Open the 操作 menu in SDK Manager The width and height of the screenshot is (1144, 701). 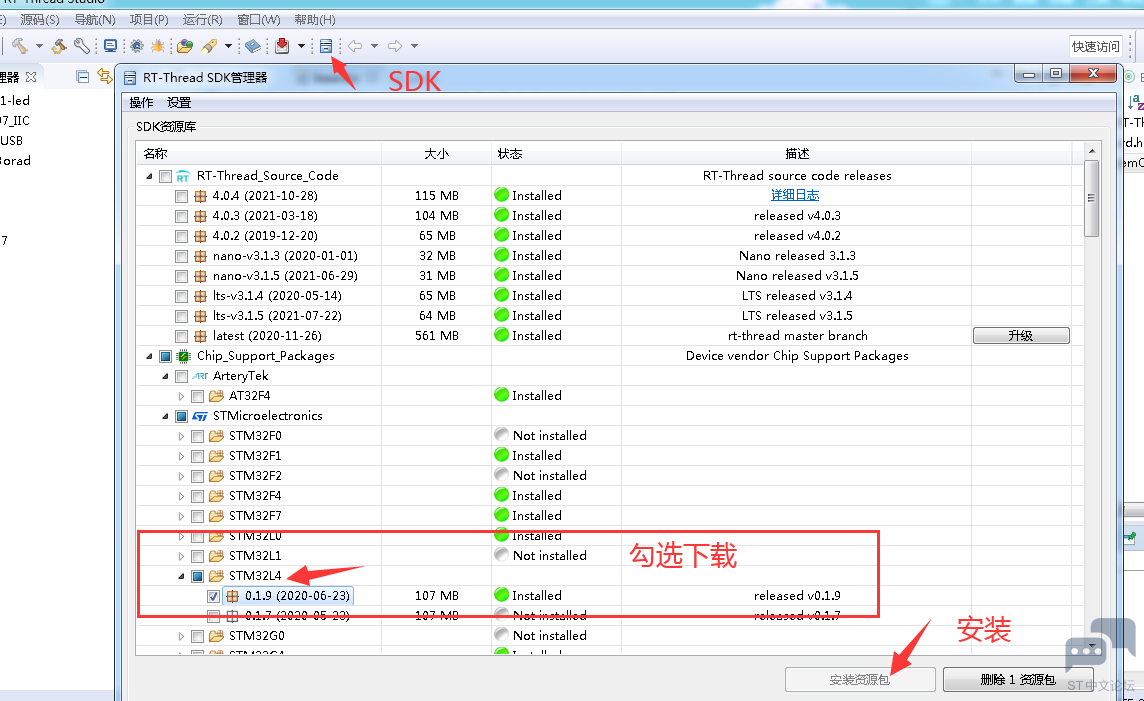[142, 103]
